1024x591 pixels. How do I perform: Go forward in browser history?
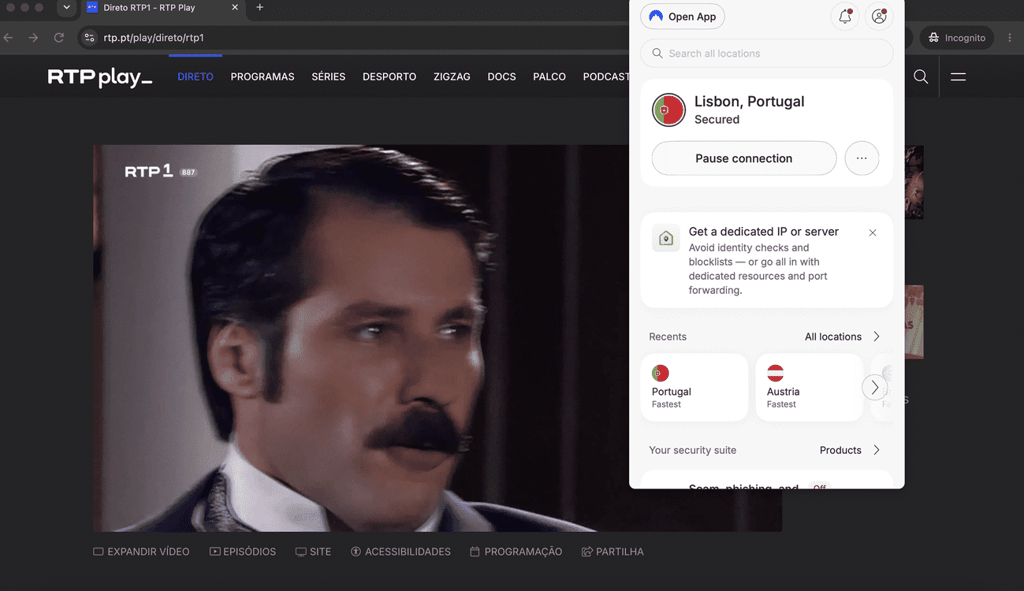tap(33, 38)
